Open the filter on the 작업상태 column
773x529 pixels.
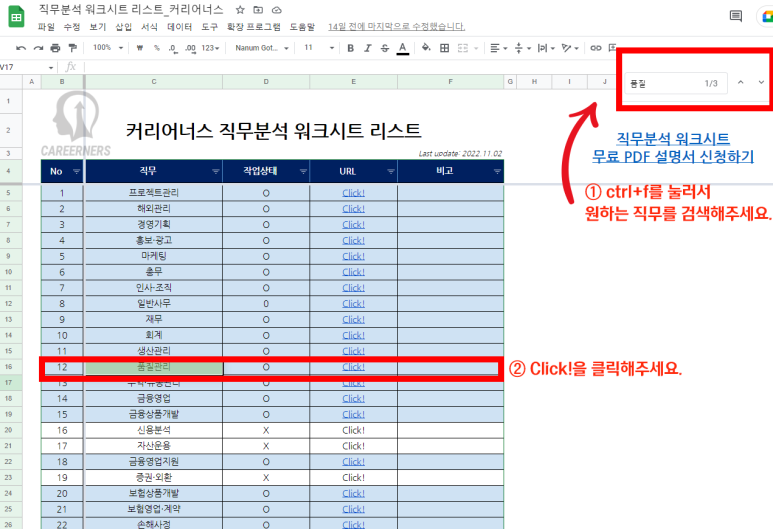[303, 172]
